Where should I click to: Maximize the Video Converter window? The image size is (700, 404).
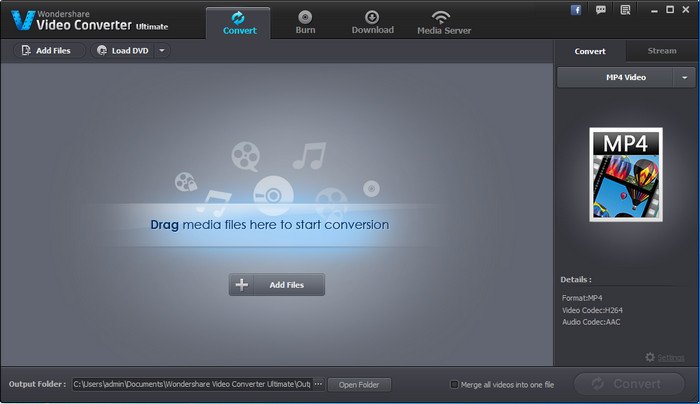[x=670, y=9]
